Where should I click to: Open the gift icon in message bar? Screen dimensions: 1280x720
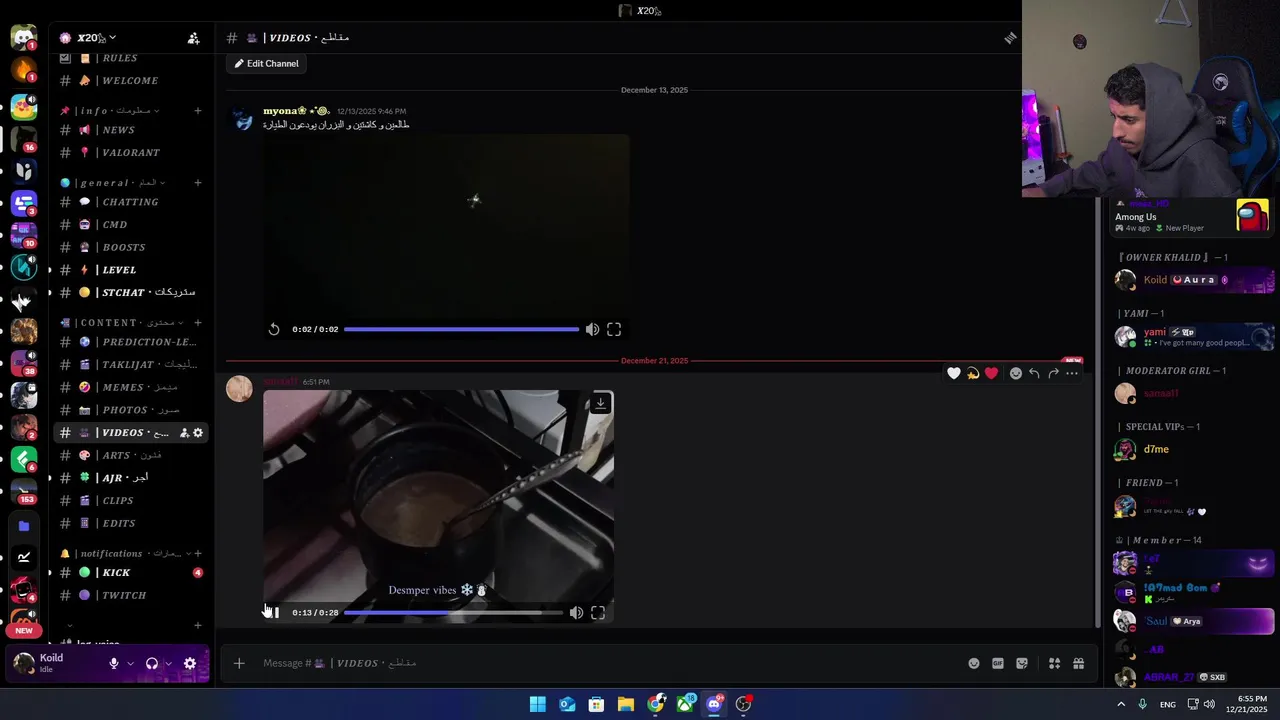coord(1078,663)
